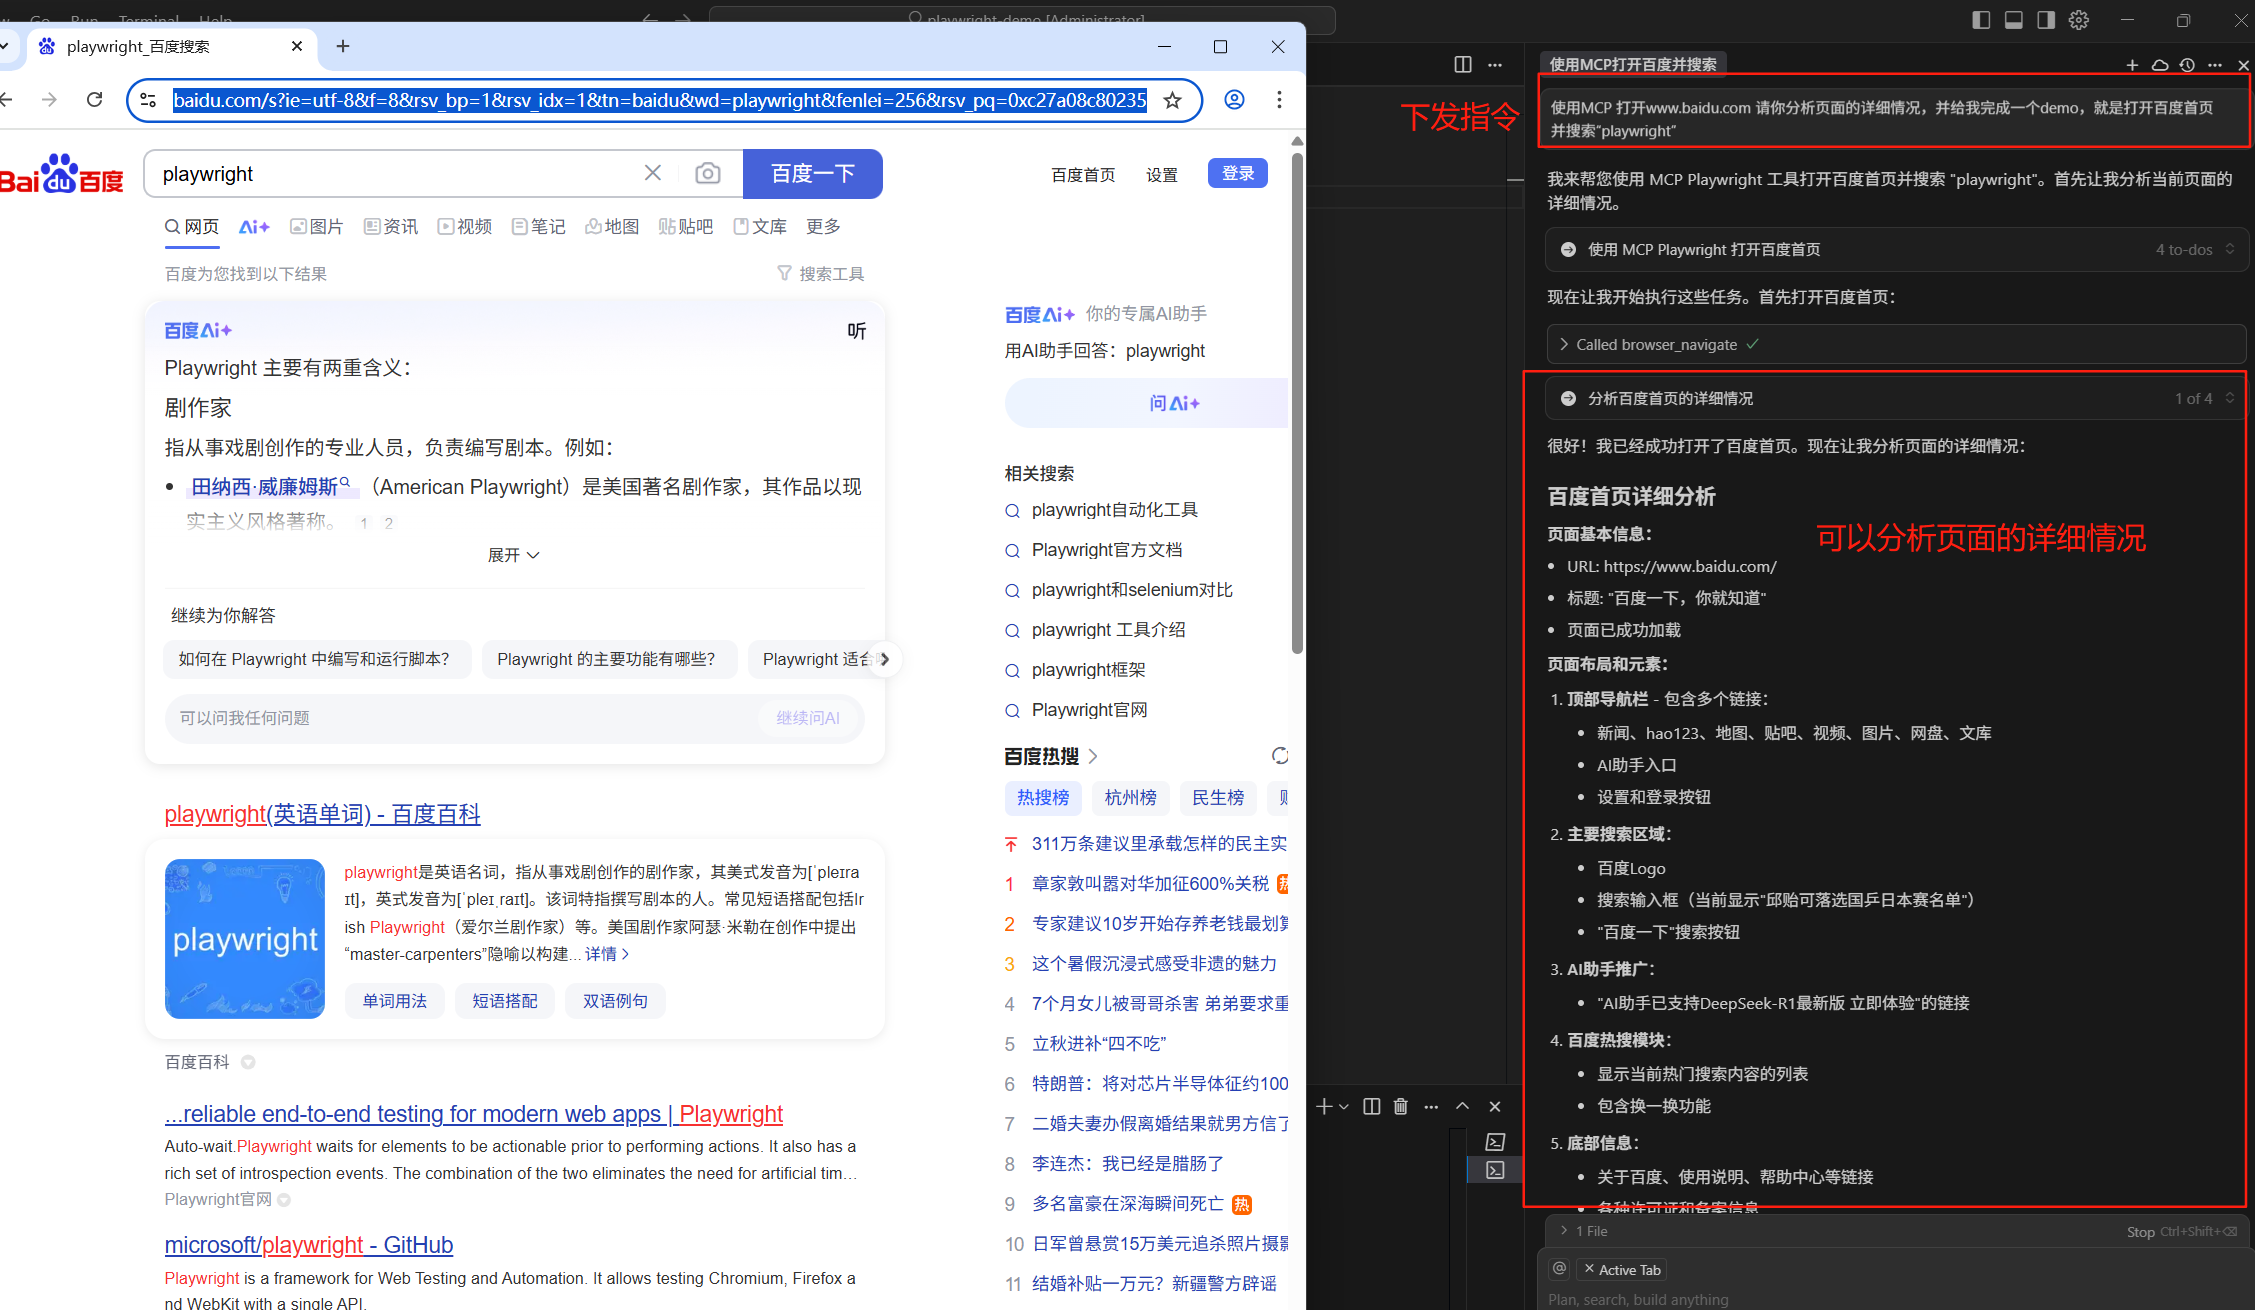This screenshot has height=1310, width=2255.
Task: Open a new Chrome tab
Action: [343, 46]
